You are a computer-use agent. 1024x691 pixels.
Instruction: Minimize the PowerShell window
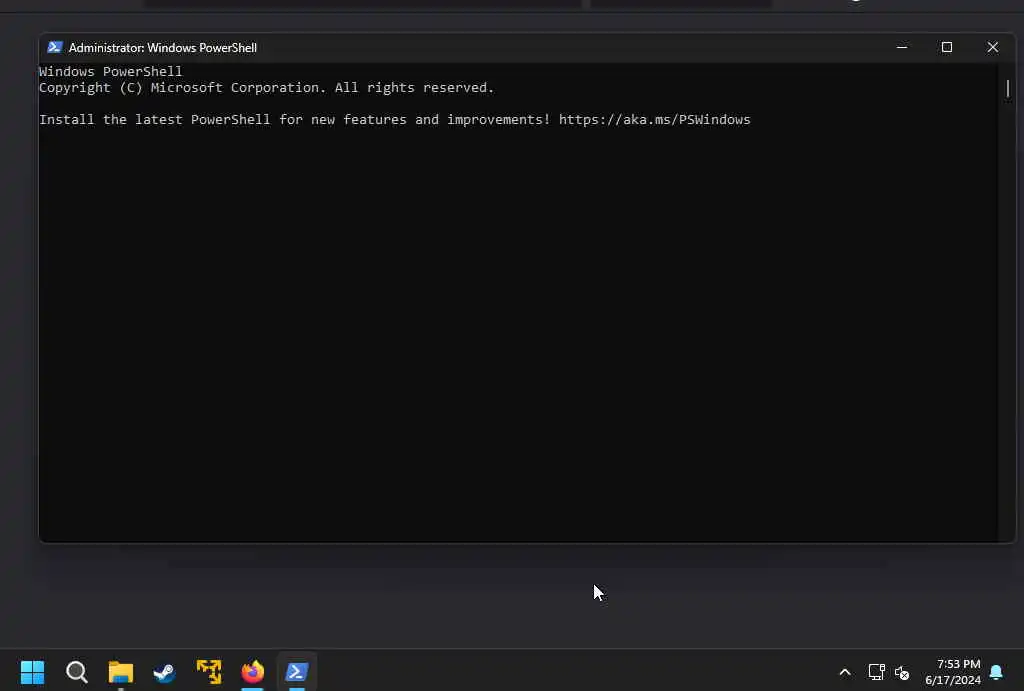click(x=902, y=47)
